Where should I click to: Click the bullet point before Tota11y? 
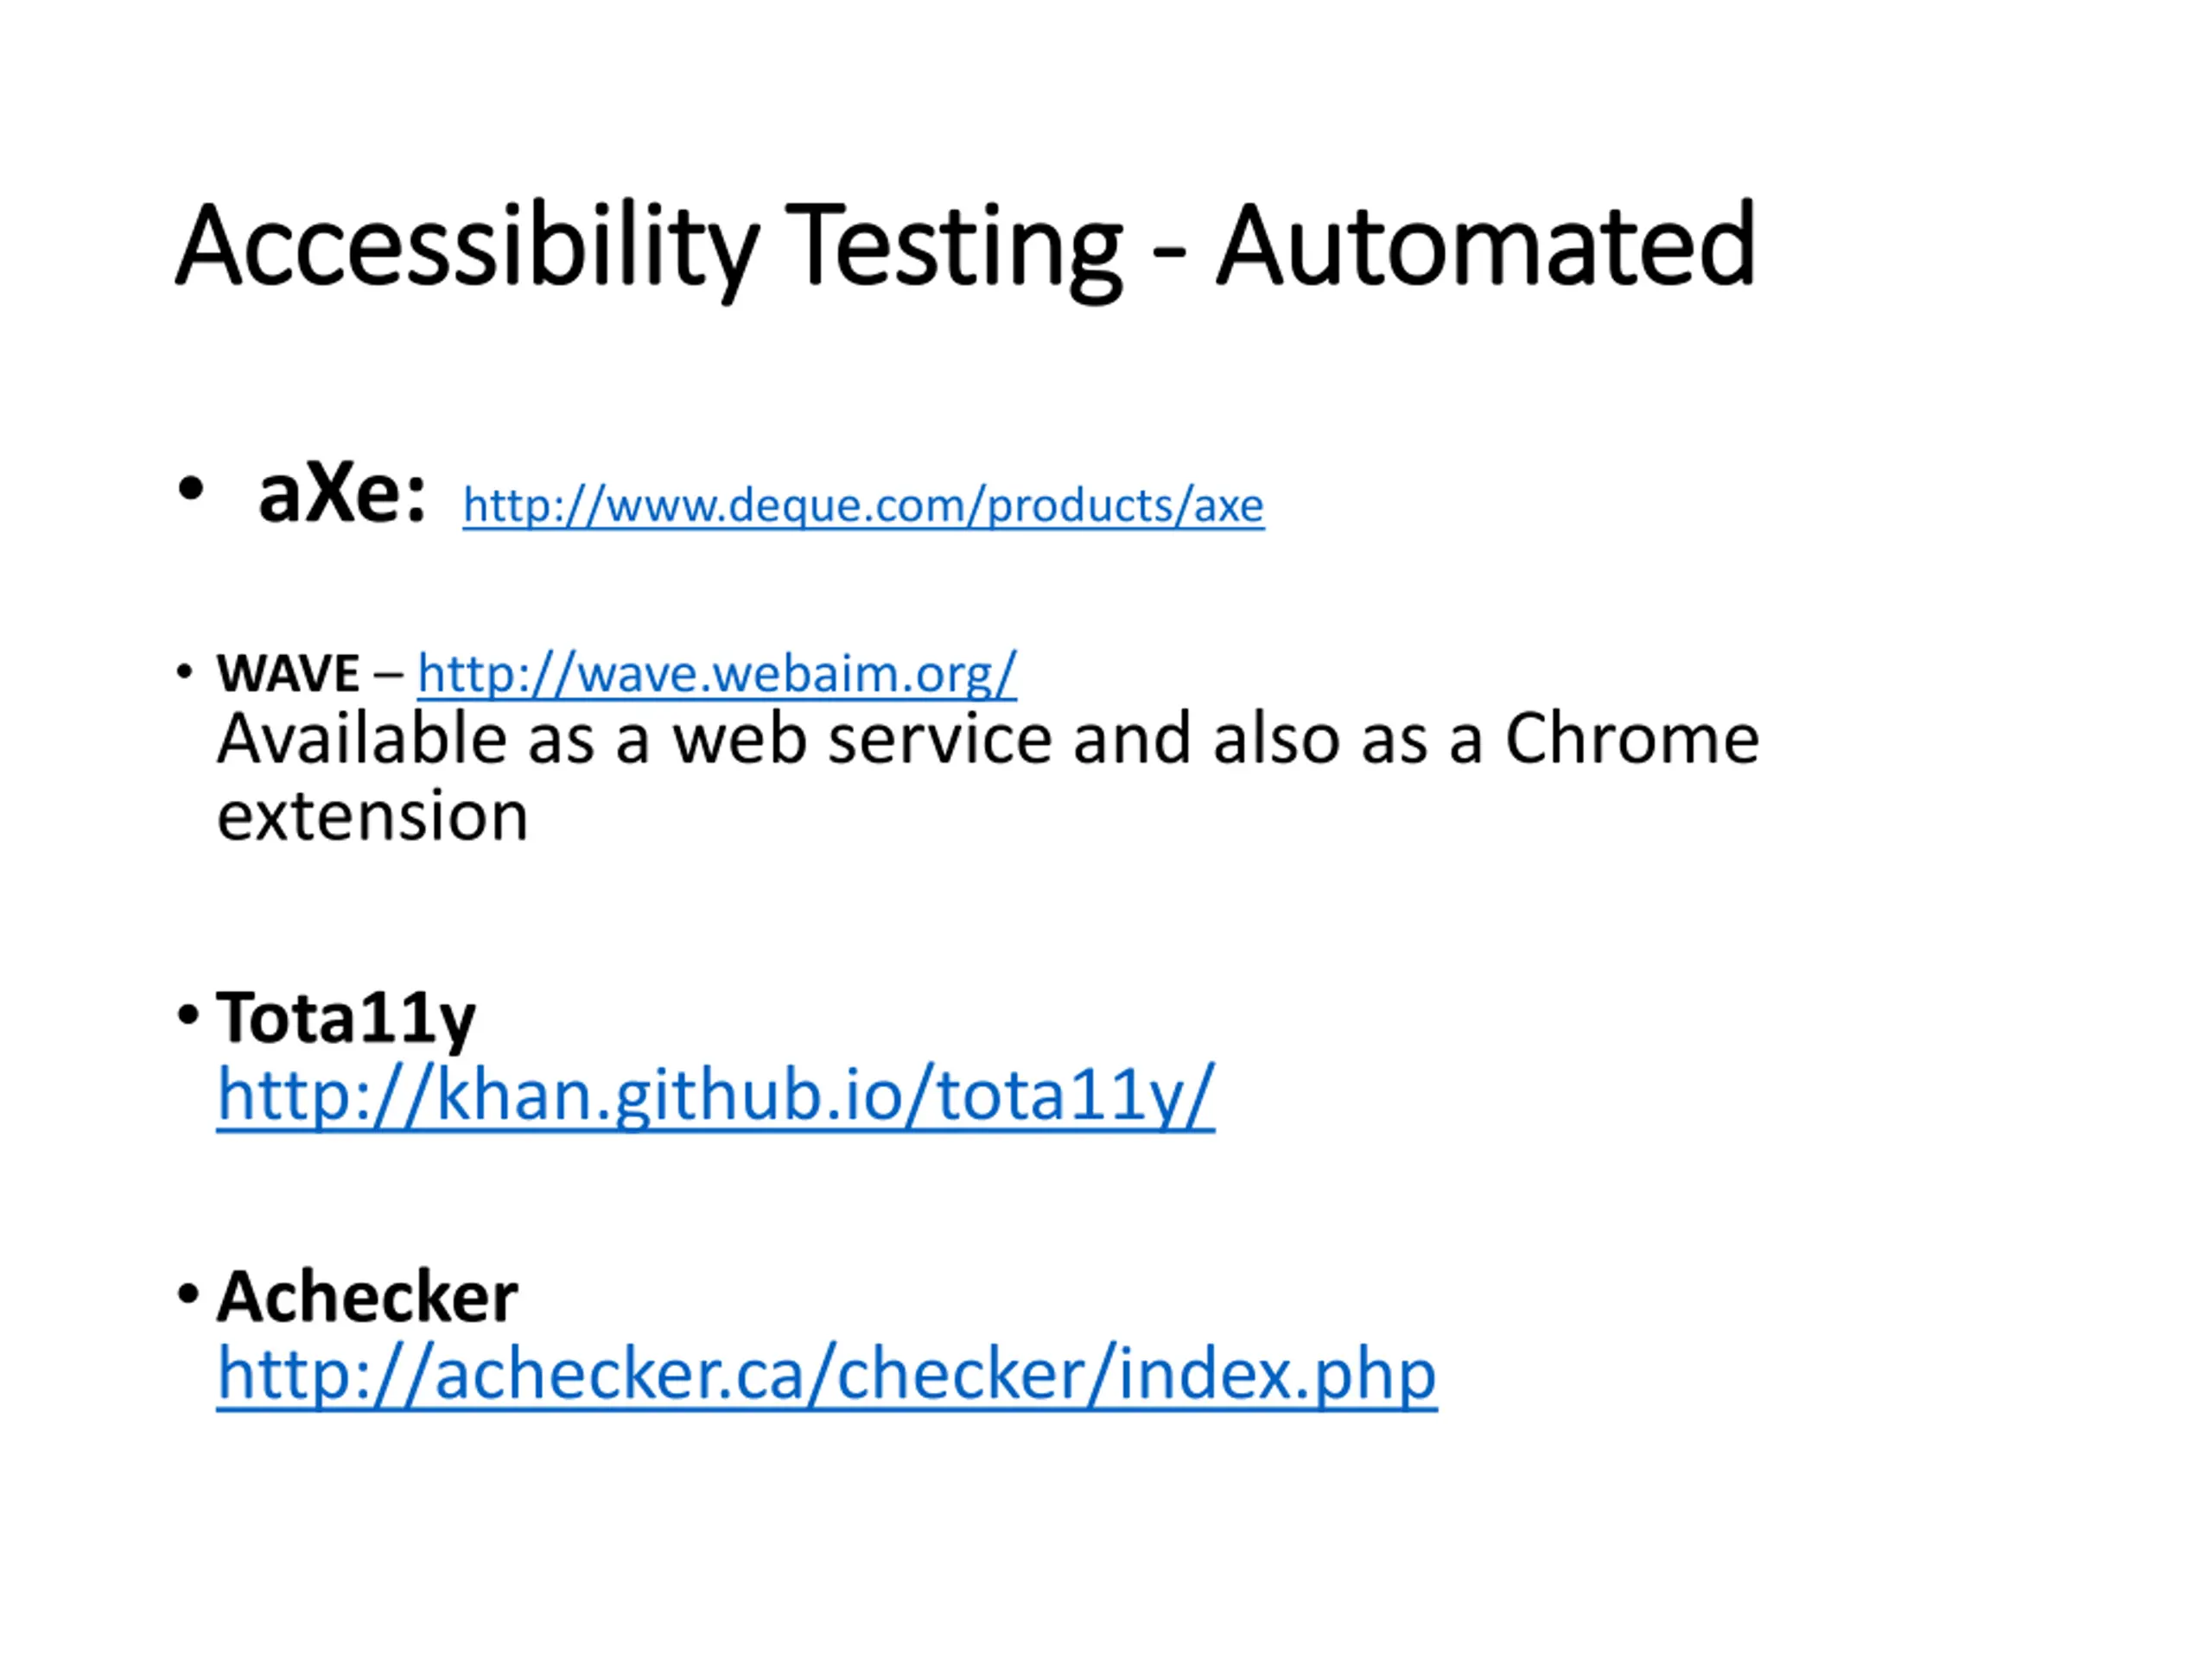(x=187, y=1016)
